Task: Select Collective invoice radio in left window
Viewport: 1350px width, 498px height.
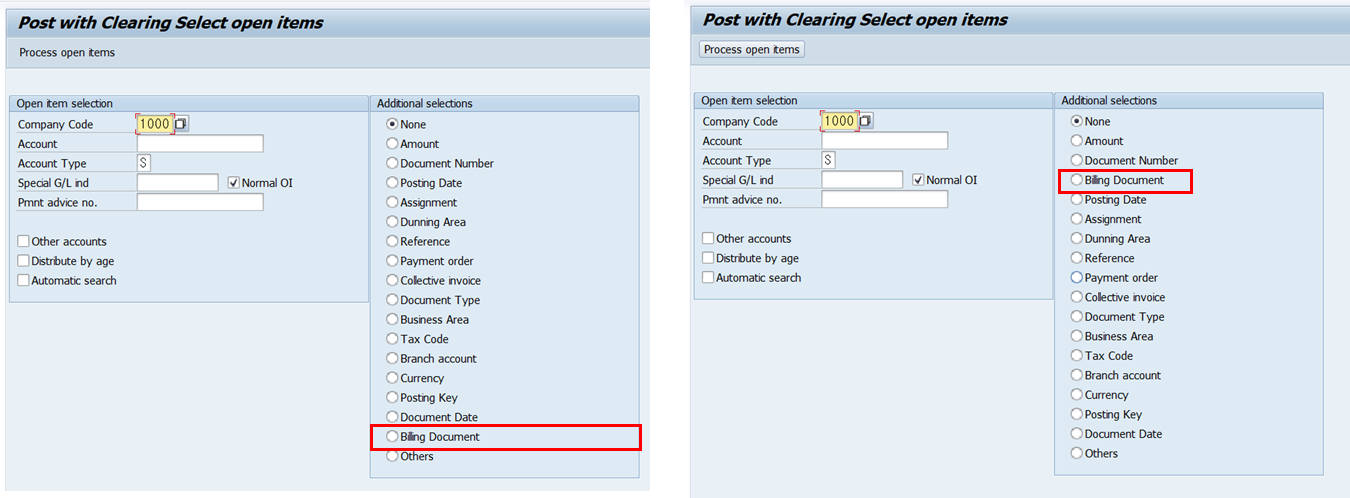Action: 392,281
